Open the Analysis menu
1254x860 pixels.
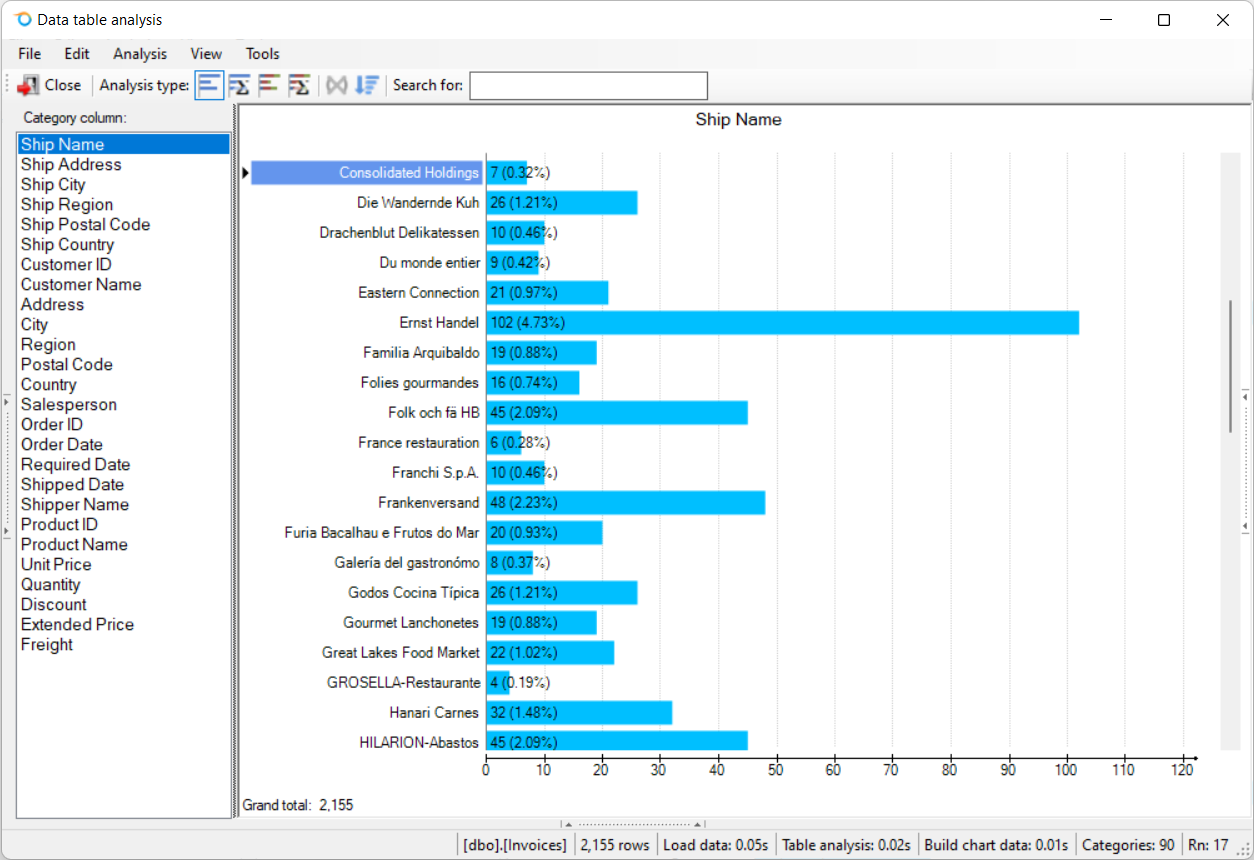pos(140,54)
